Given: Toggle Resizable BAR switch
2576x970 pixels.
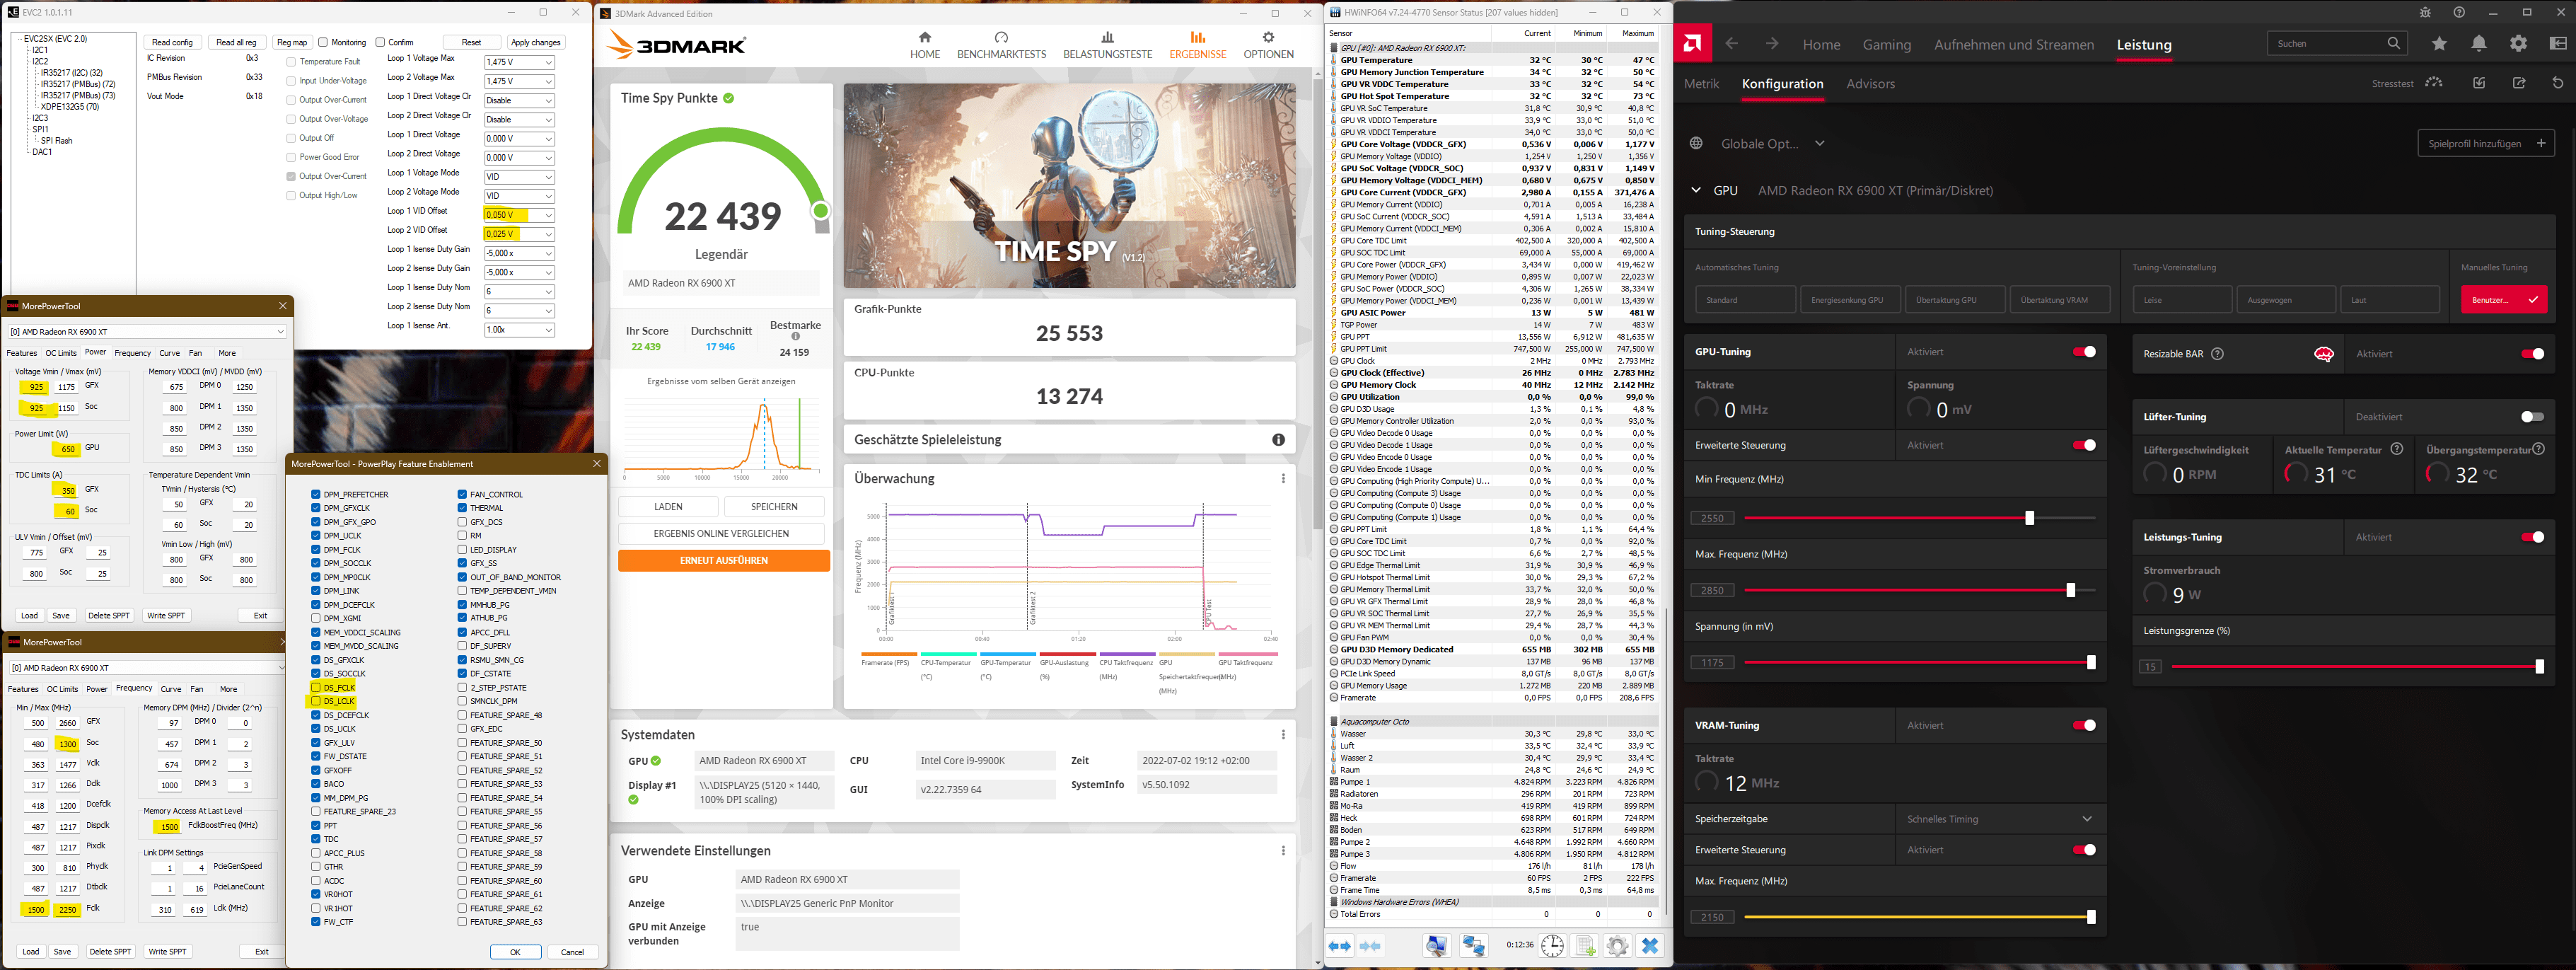Looking at the screenshot, I should pos(2532,354).
